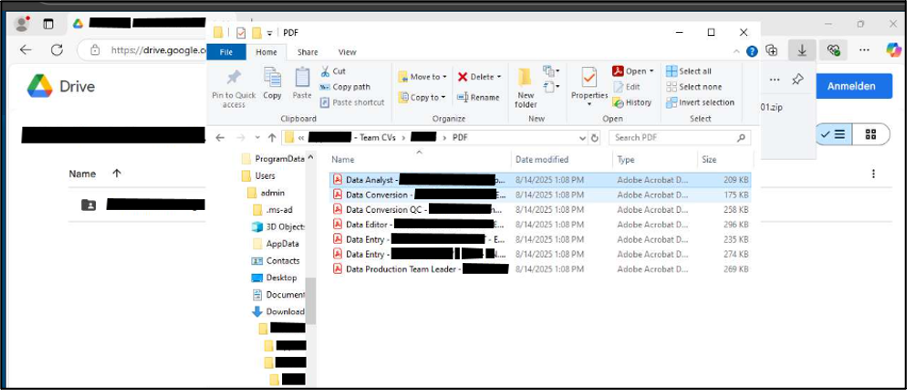The width and height of the screenshot is (908, 390).
Task: Click the Date modified column header
Action: pyautogui.click(x=542, y=159)
